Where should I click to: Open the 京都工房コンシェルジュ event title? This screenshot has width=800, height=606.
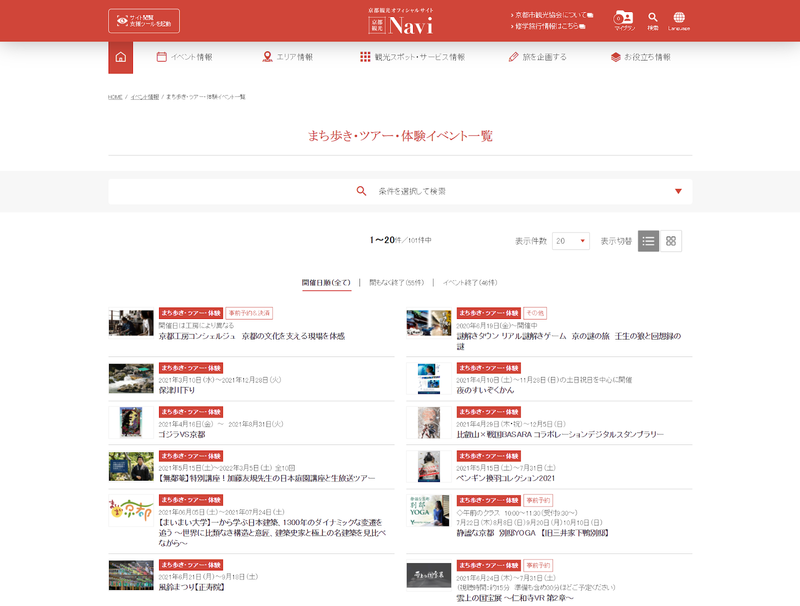click(x=252, y=336)
